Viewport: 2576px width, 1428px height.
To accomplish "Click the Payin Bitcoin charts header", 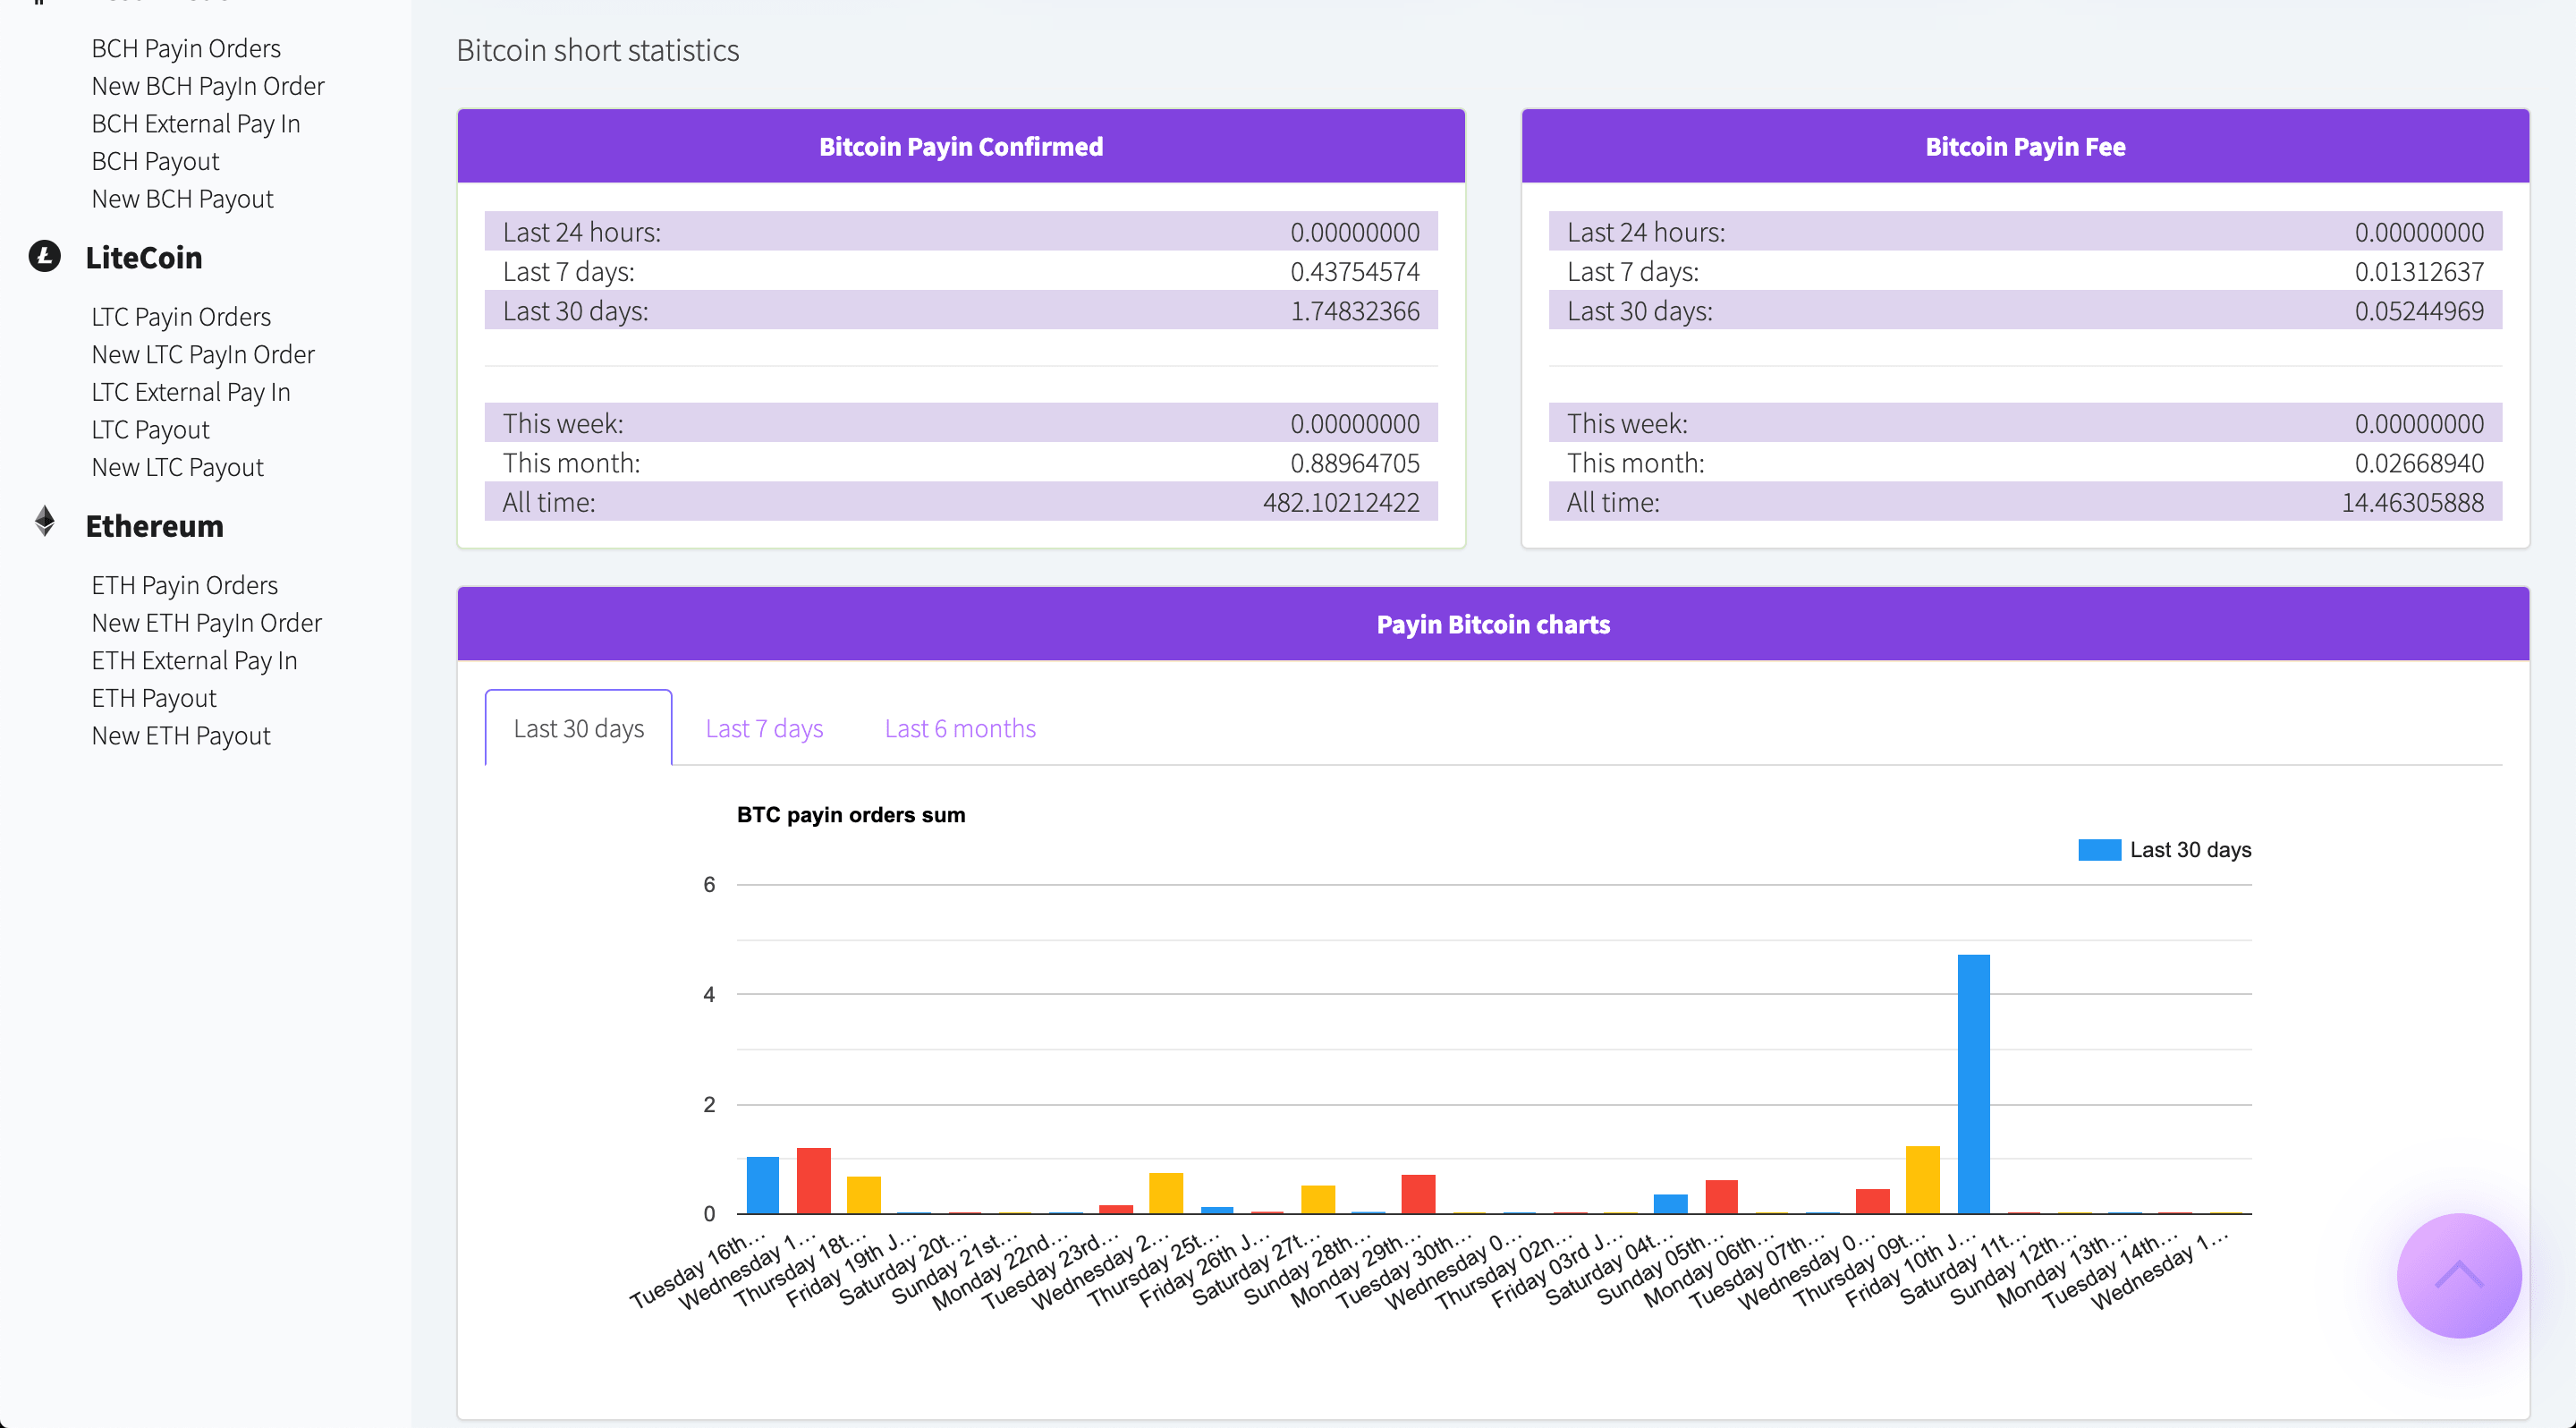I will 1493,624.
